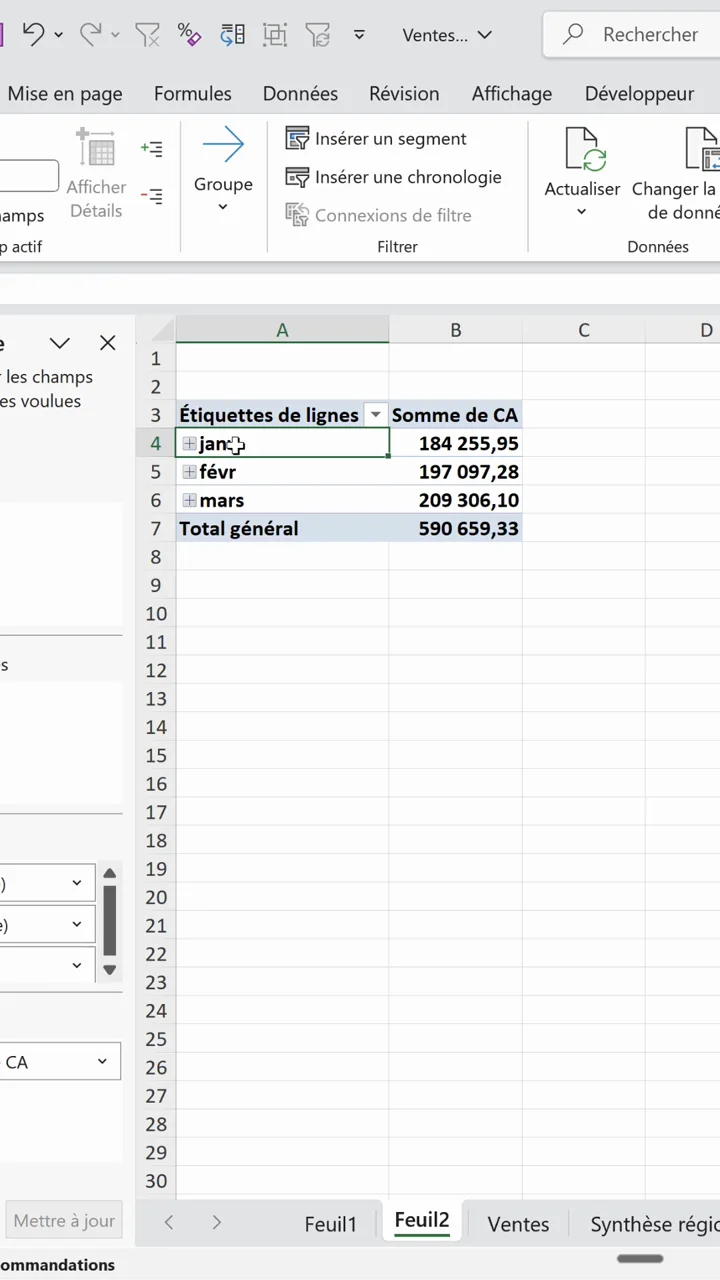Click the Afficher Détails table icon
The image size is (720, 1280).
(96, 148)
